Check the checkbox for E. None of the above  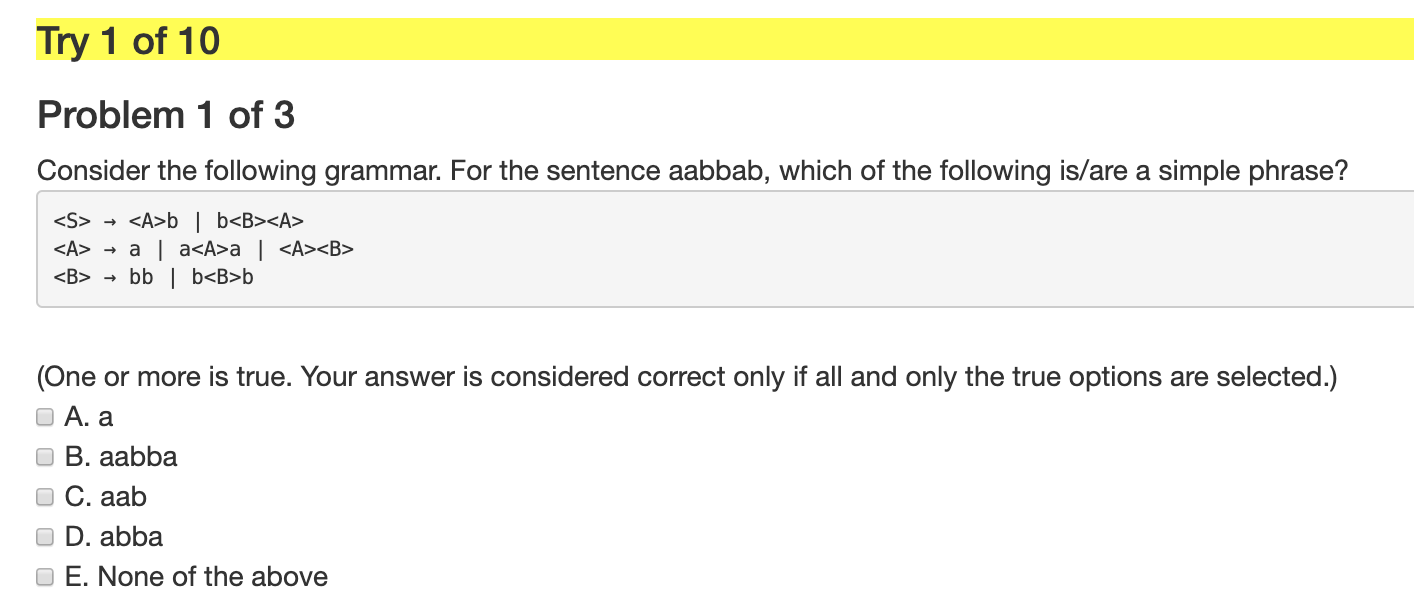[x=44, y=576]
